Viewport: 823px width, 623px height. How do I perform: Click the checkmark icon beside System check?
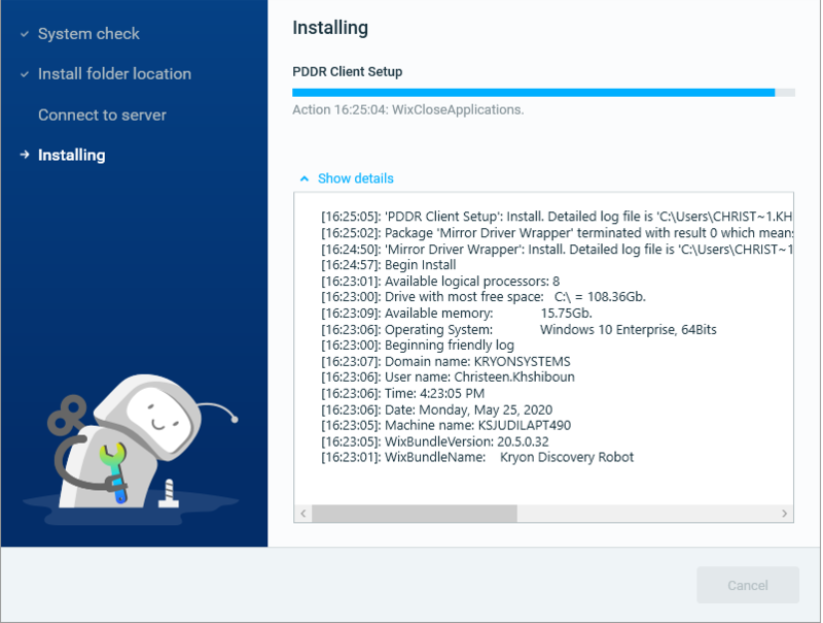[24, 34]
